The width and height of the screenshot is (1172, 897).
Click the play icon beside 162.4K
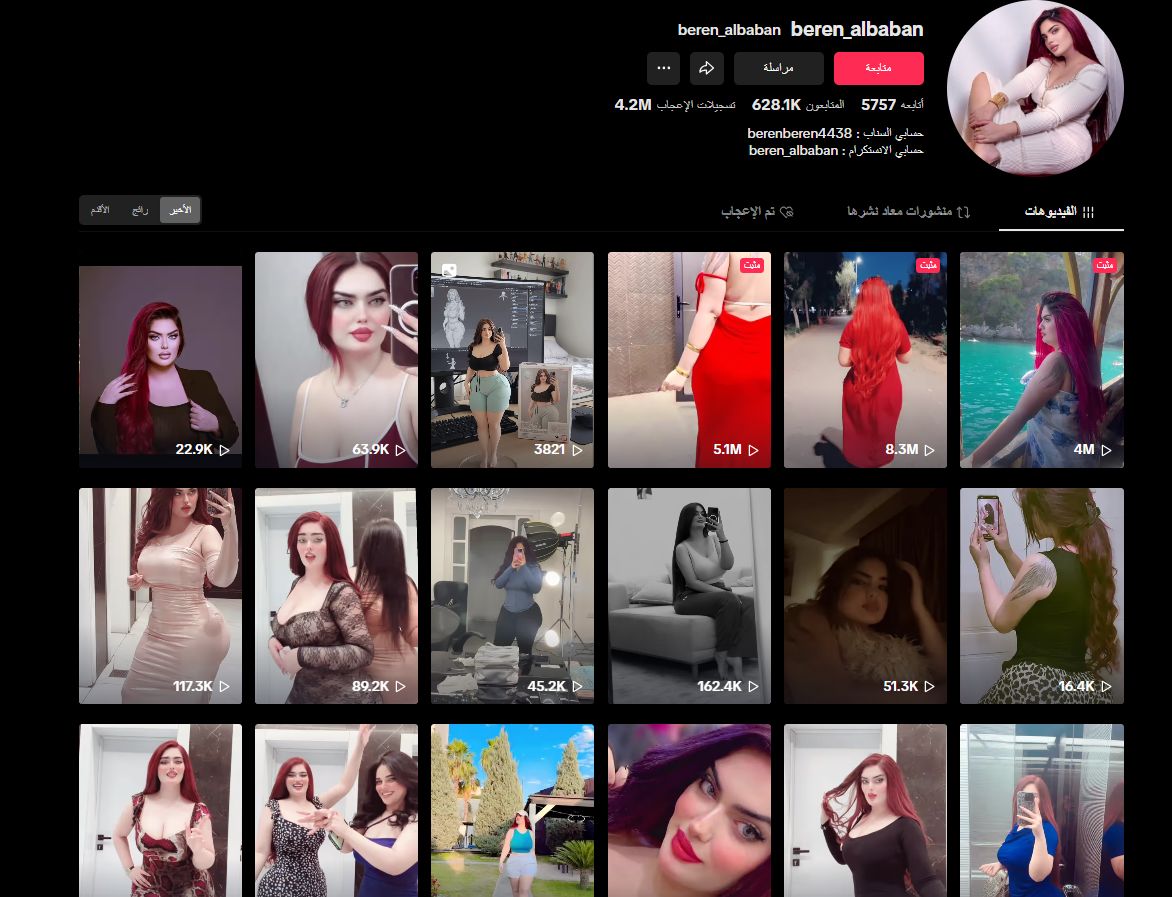point(753,686)
